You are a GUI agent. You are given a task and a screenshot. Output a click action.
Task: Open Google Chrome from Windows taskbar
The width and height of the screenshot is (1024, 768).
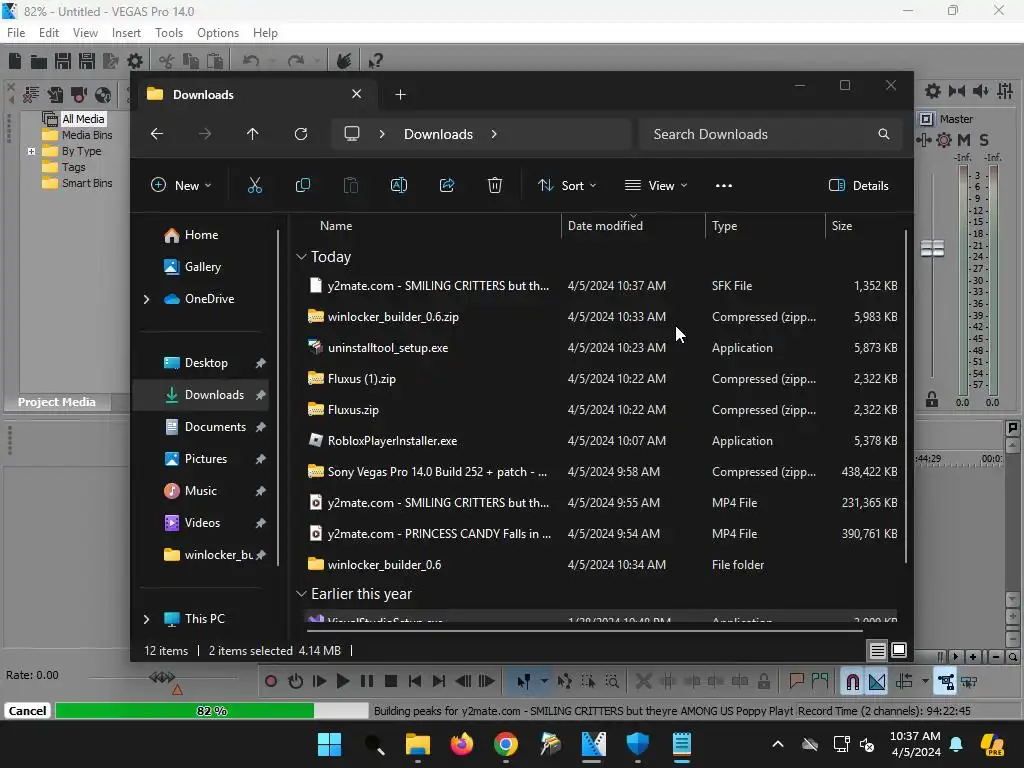505,744
